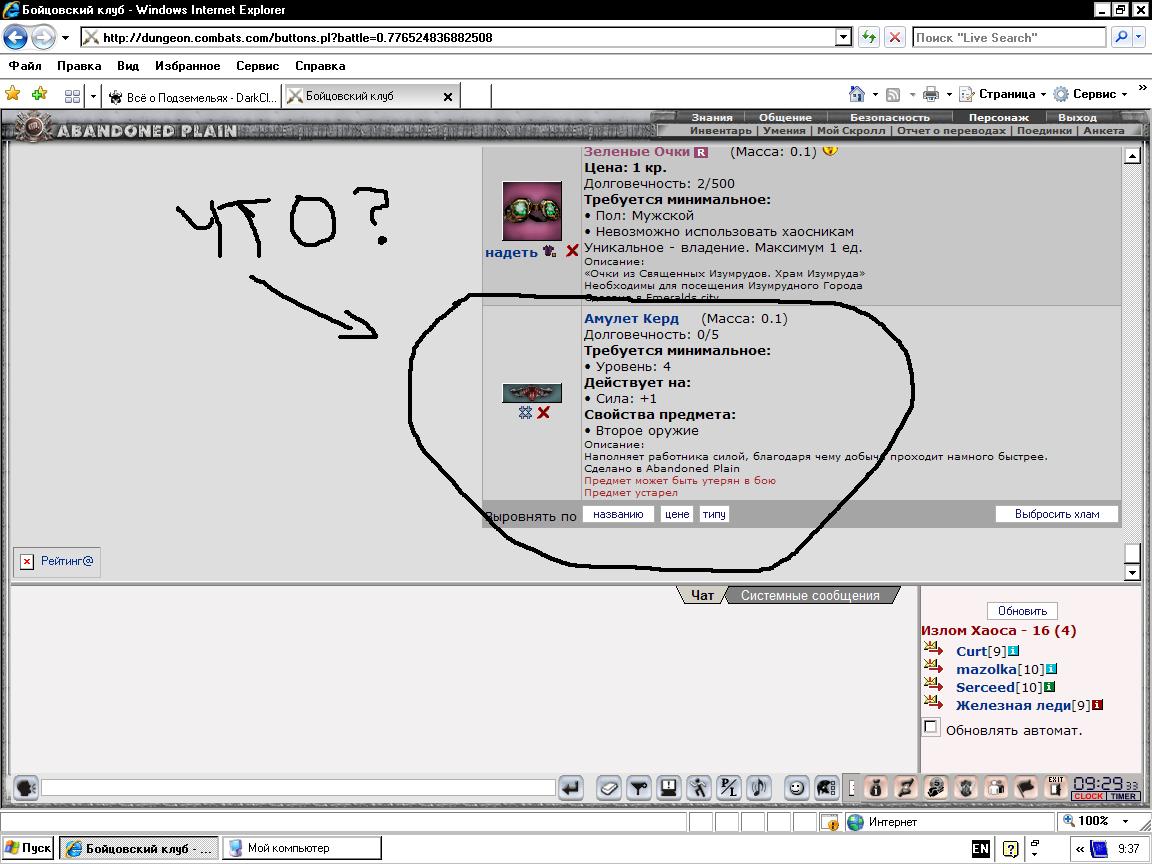Image resolution: width=1152 pixels, height=864 pixels.
Task: Open the quick tabs dropdown arrow
Action: pyautogui.click(x=93, y=96)
